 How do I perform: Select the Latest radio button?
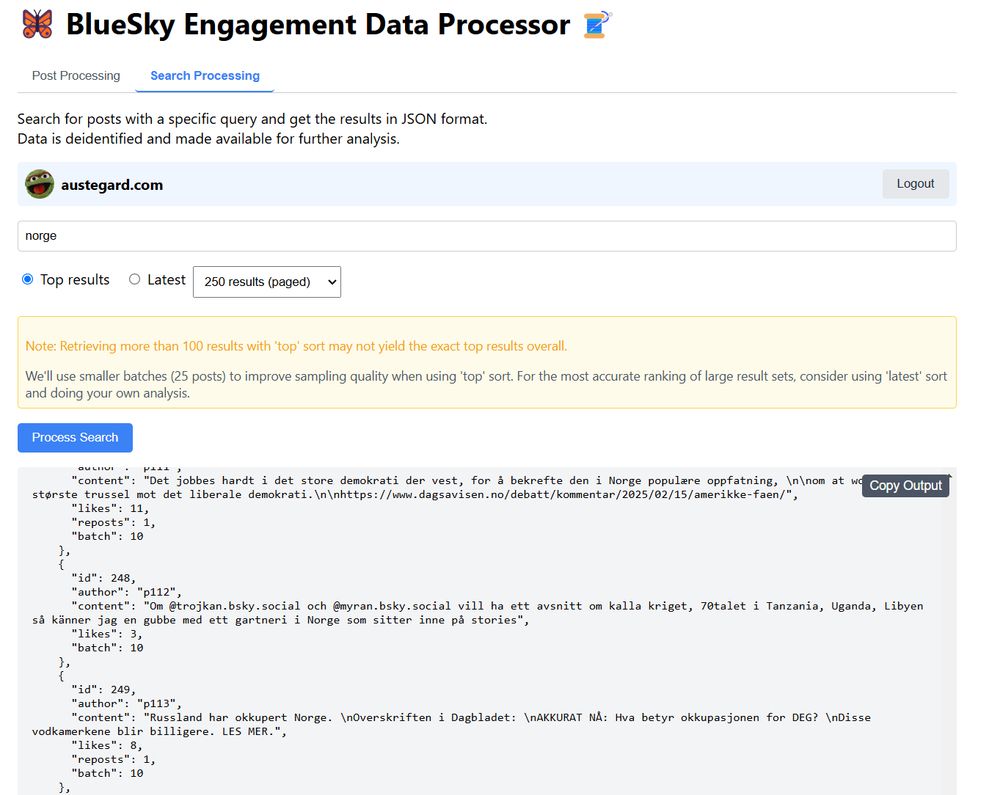tap(134, 279)
